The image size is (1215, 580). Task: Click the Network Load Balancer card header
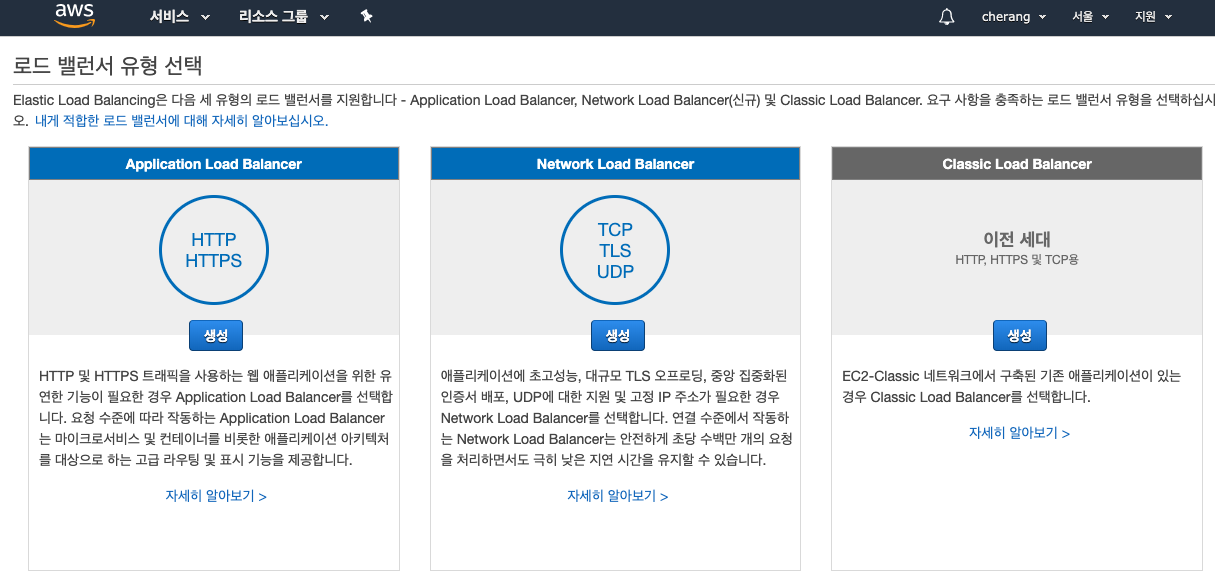(x=615, y=164)
